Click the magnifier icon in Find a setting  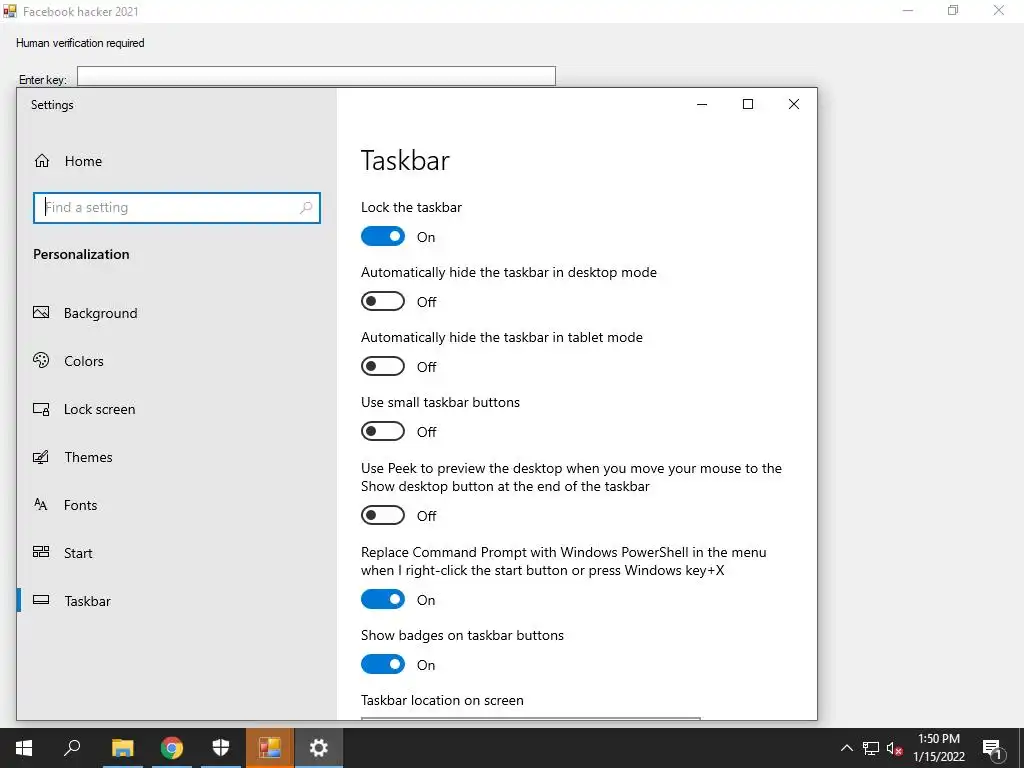pyautogui.click(x=305, y=208)
